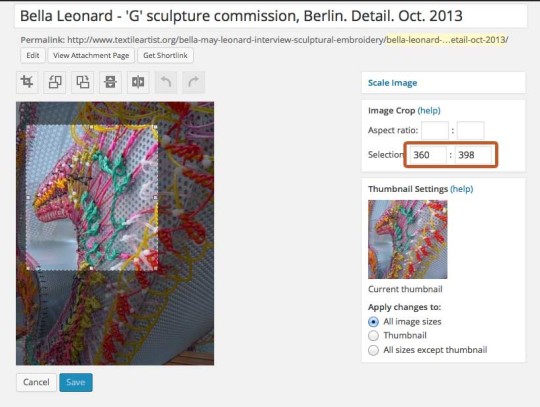This screenshot has height=407, width=540.
Task: Select the Crop tool icon
Action: (27, 82)
